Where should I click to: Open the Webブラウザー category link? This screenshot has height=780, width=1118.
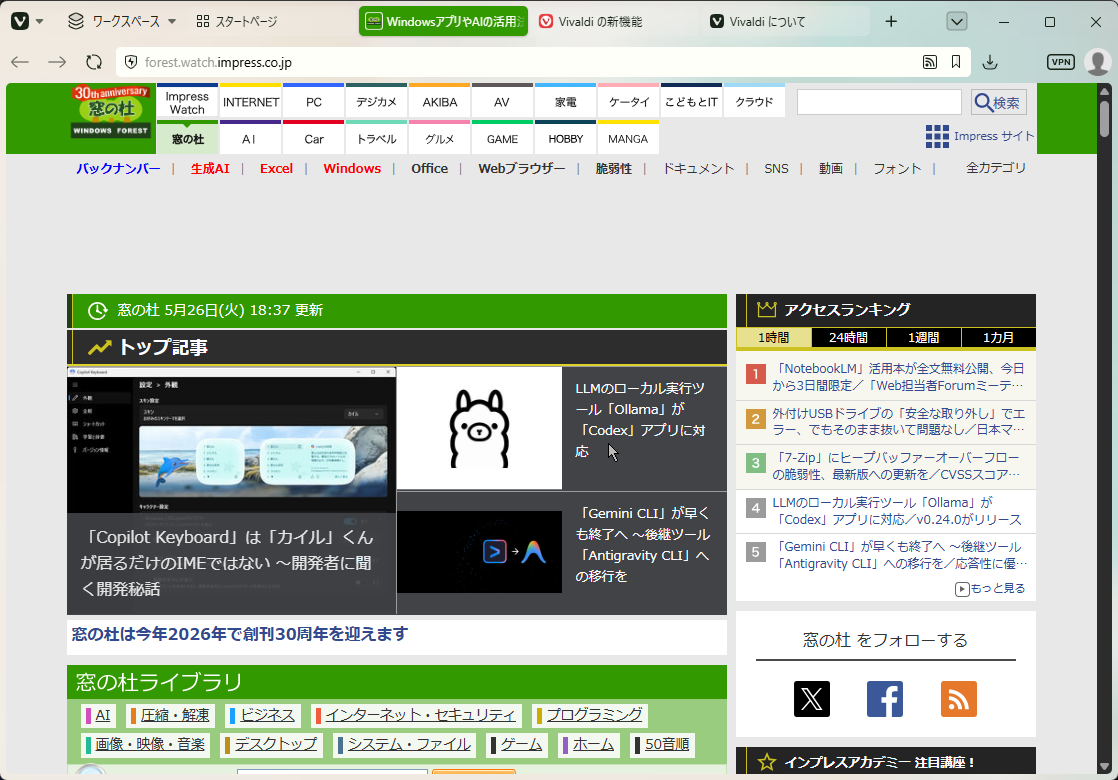click(521, 168)
